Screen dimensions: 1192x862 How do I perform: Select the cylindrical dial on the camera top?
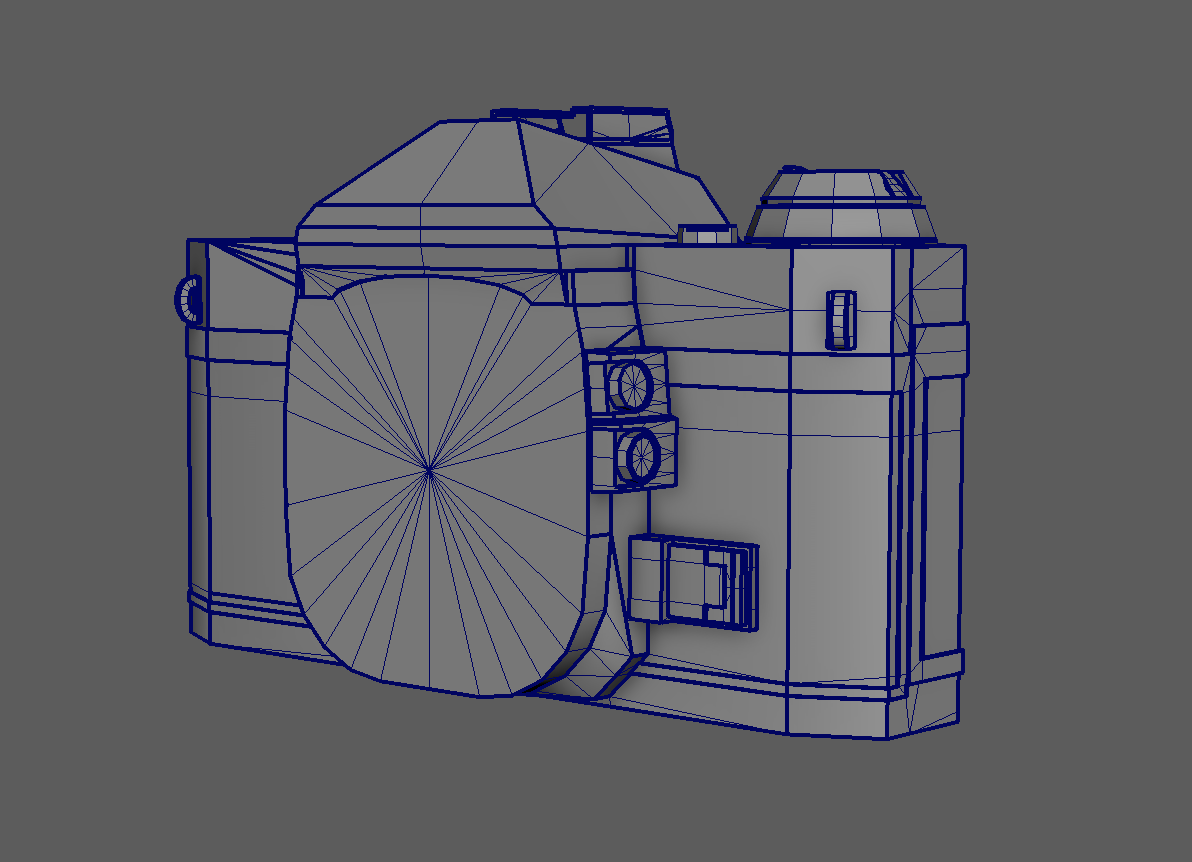tap(841, 205)
